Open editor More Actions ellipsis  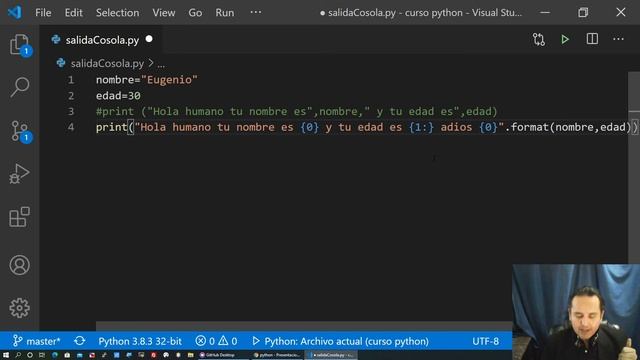(618, 39)
